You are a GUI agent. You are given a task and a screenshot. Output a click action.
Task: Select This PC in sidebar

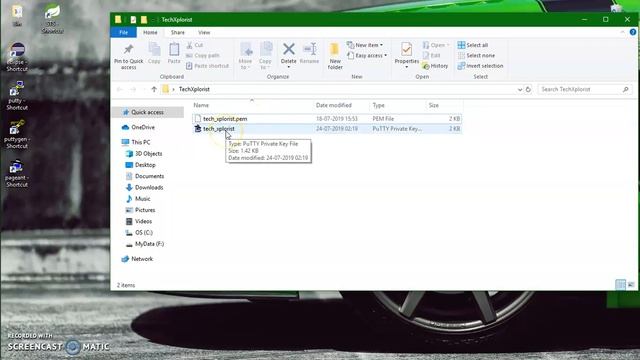click(140, 142)
